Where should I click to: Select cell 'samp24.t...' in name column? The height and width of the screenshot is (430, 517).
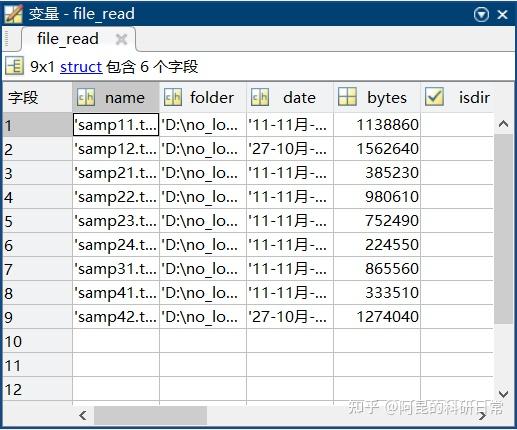[x=116, y=245]
